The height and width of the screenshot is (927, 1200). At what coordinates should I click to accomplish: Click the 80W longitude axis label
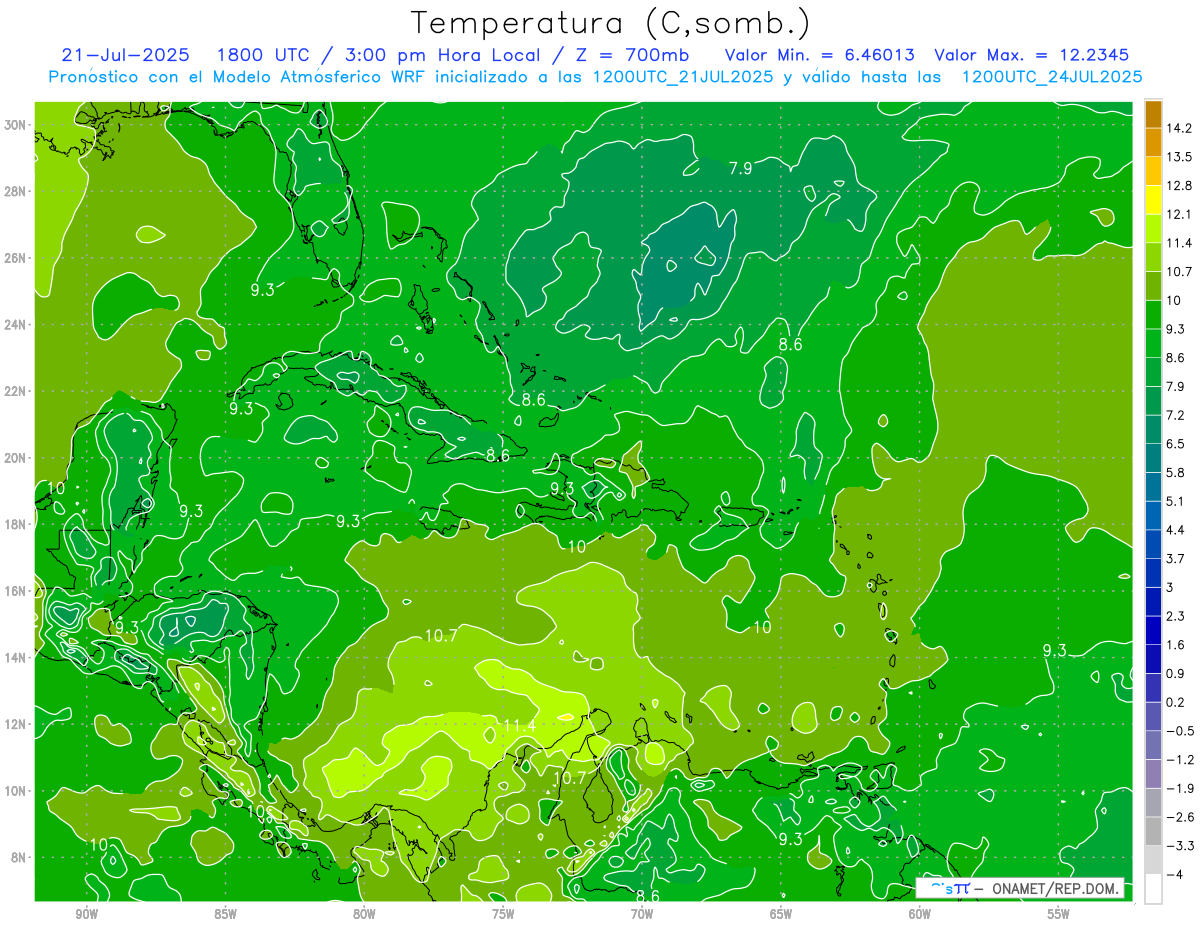364,914
